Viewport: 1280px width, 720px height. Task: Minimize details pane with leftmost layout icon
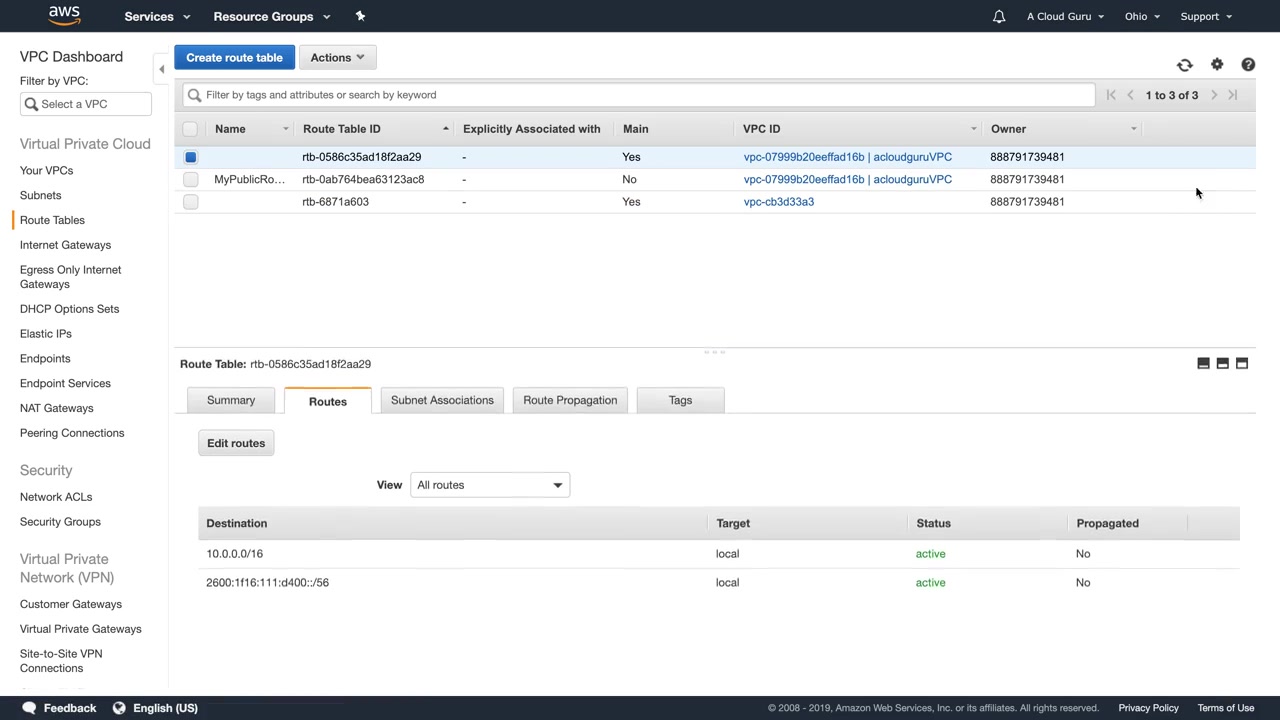(1203, 364)
